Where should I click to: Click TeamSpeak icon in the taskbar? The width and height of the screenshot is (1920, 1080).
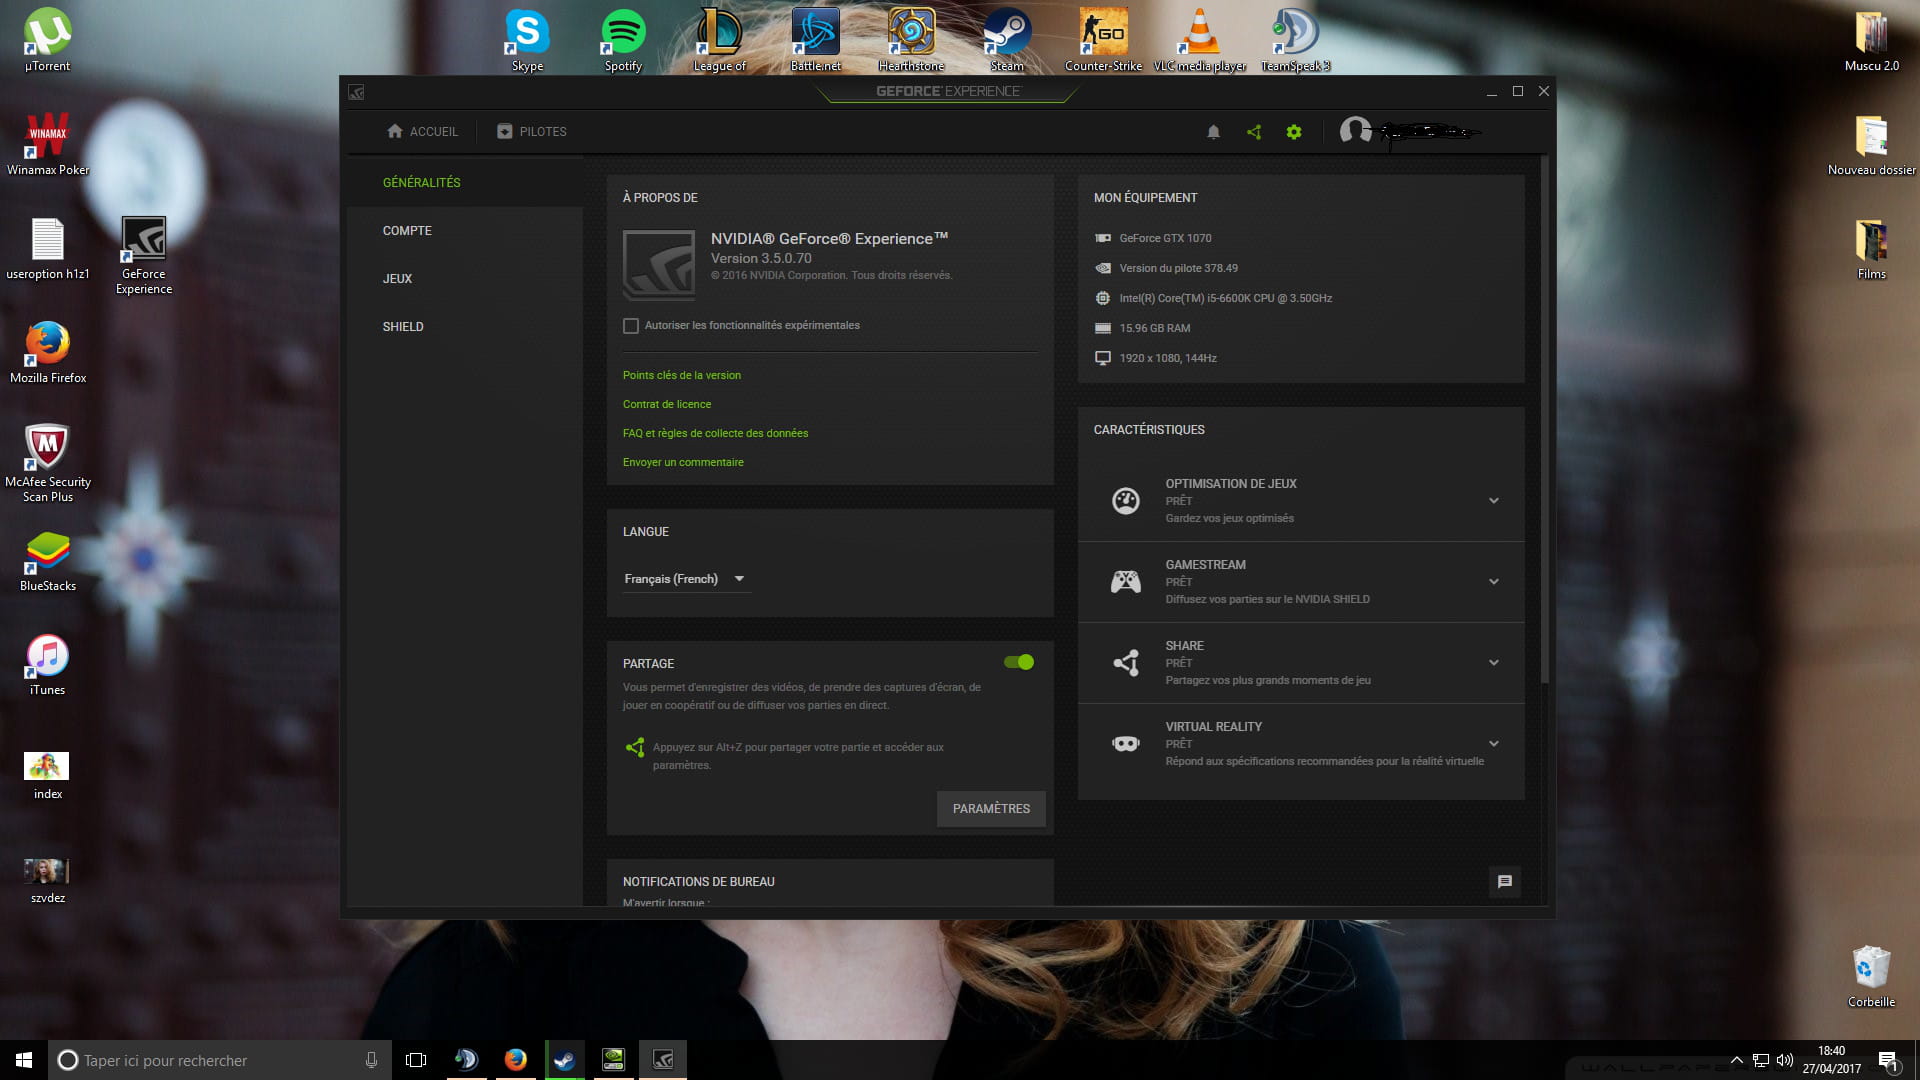pyautogui.click(x=466, y=1060)
